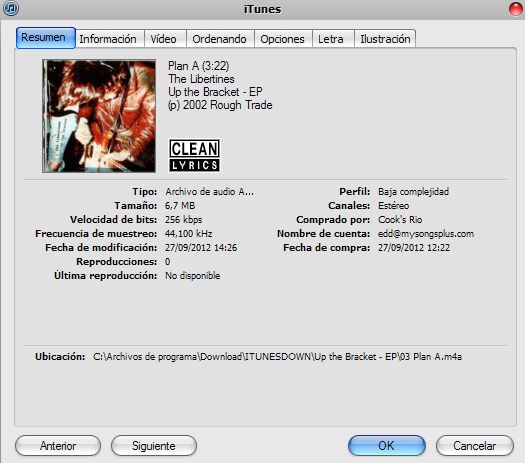Click the Cancelar button
The width and height of the screenshot is (525, 463).
point(475,446)
